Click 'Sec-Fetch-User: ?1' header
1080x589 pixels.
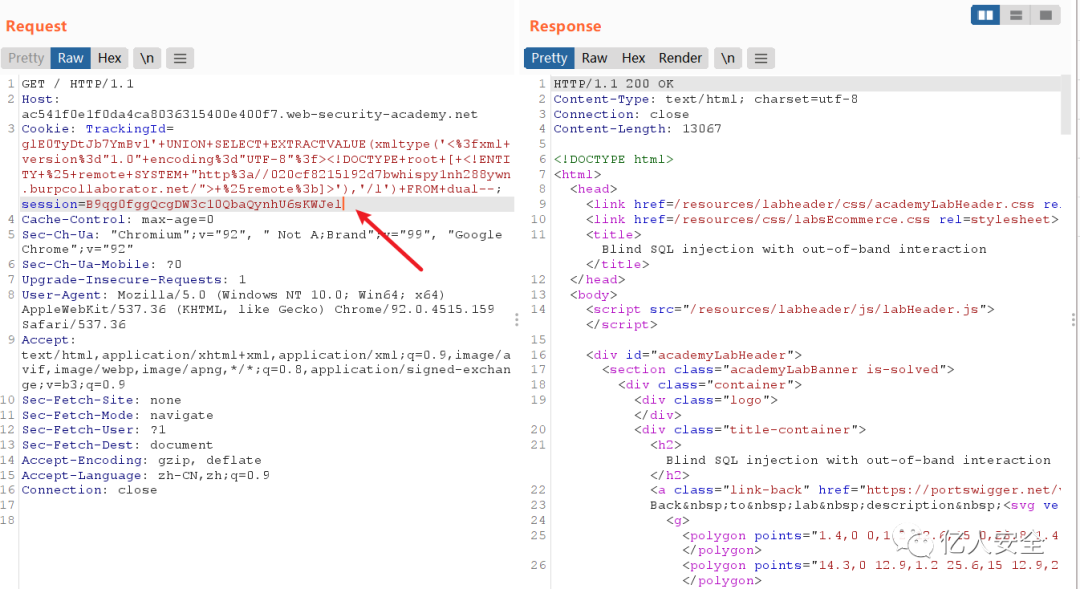94,430
